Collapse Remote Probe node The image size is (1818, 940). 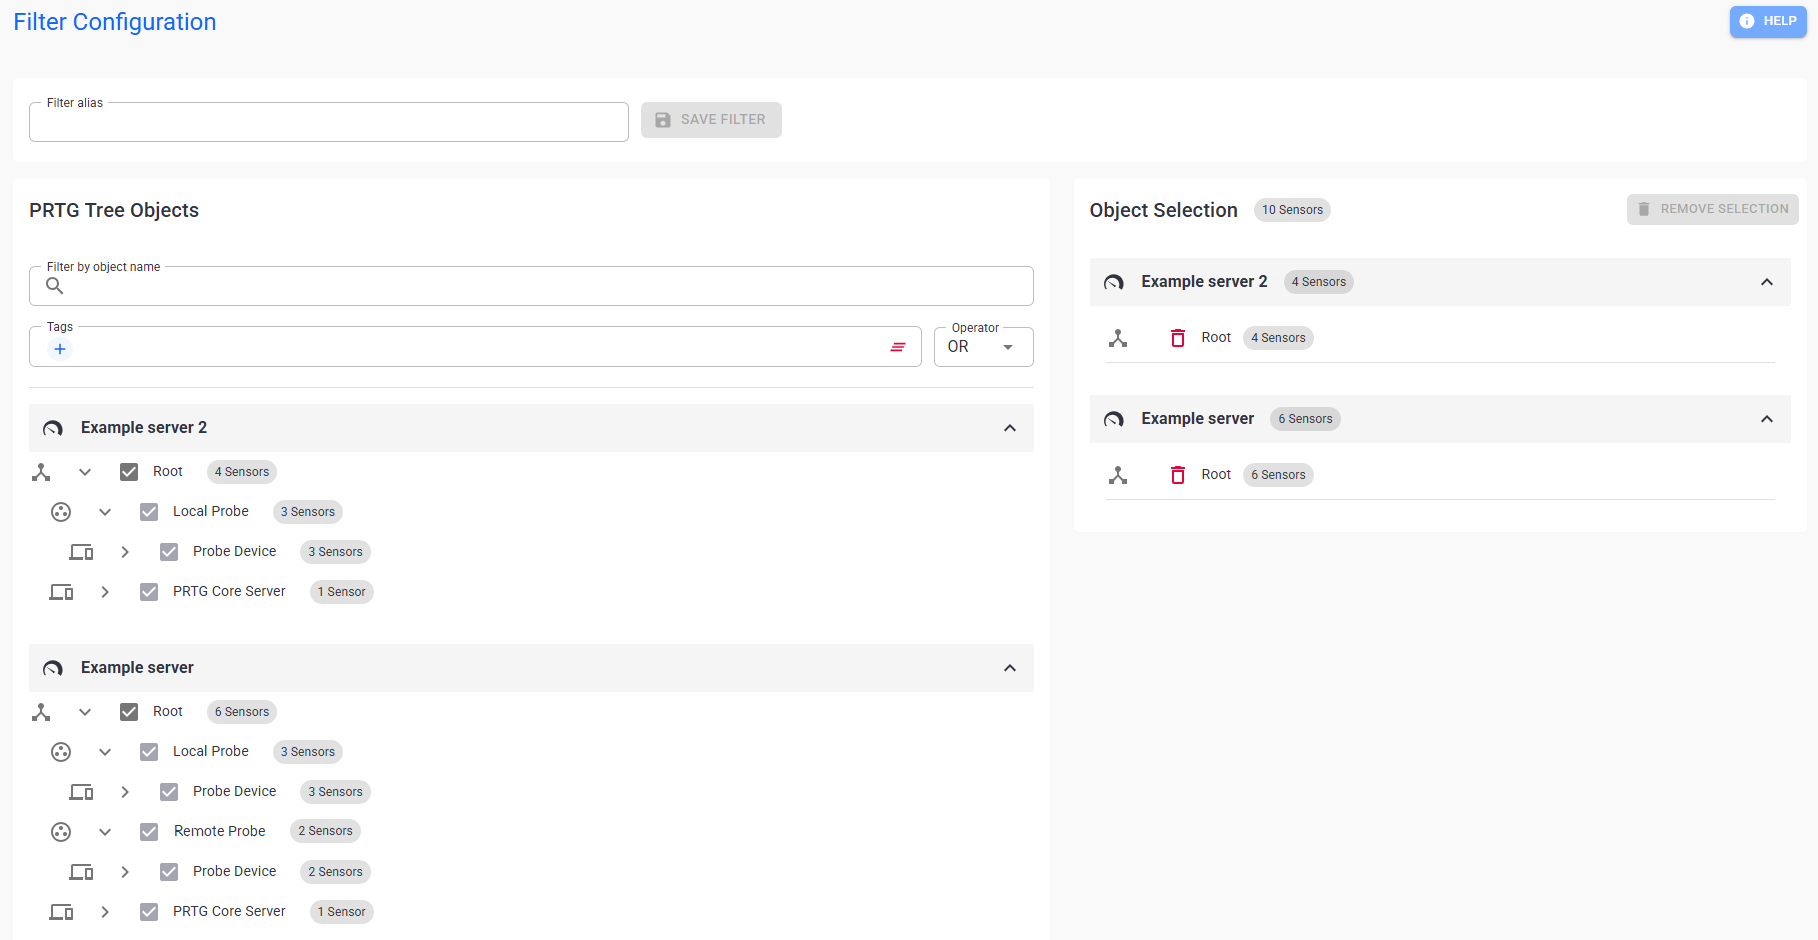tap(105, 832)
